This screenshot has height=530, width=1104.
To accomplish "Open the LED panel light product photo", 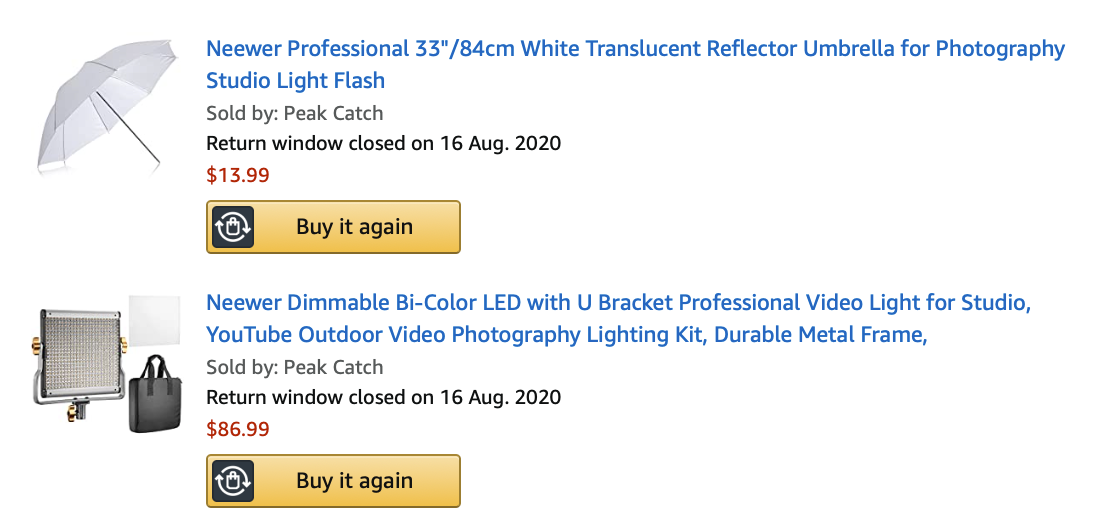I will pos(106,363).
